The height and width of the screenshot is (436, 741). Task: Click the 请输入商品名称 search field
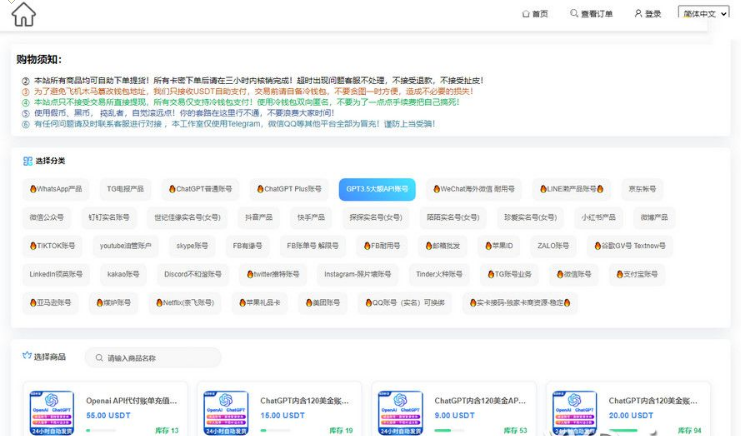(160, 358)
